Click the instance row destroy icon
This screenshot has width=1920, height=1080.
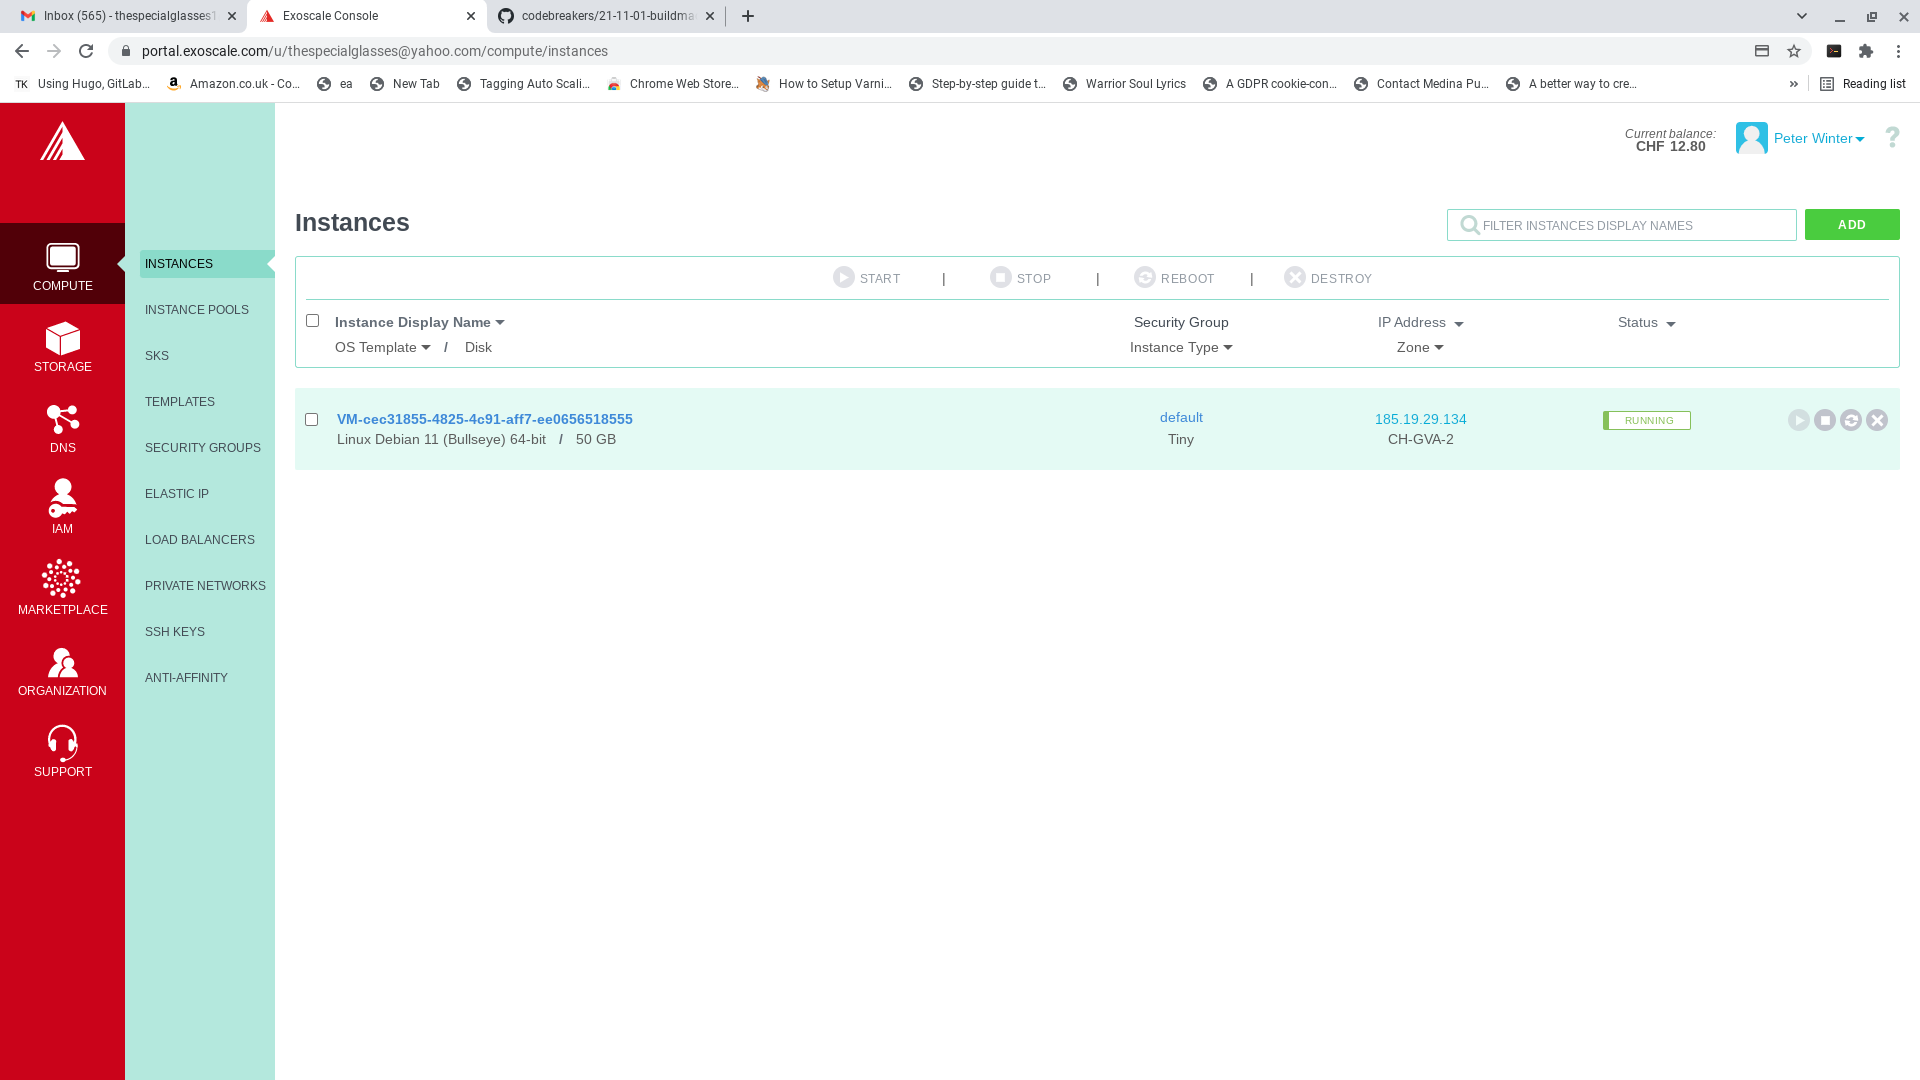1877,421
